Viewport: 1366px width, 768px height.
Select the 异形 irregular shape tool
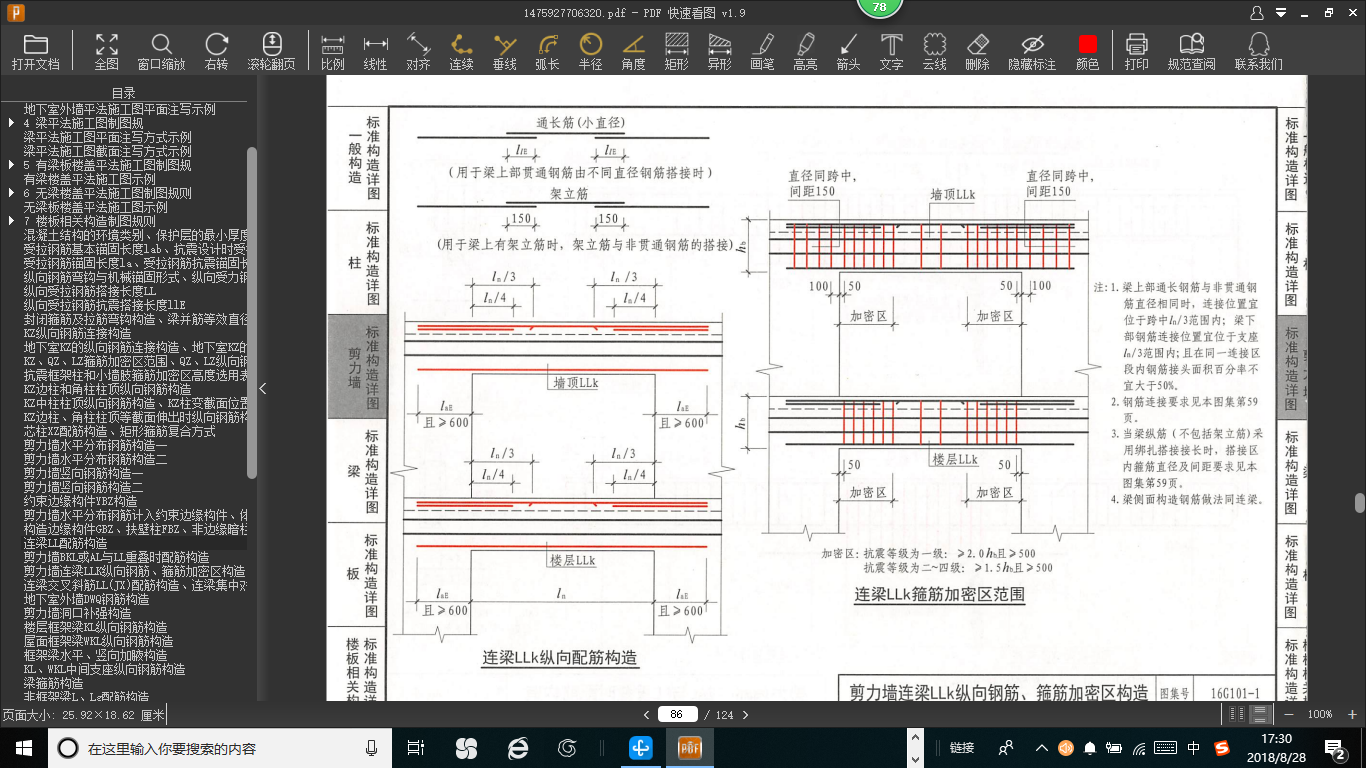tap(719, 51)
